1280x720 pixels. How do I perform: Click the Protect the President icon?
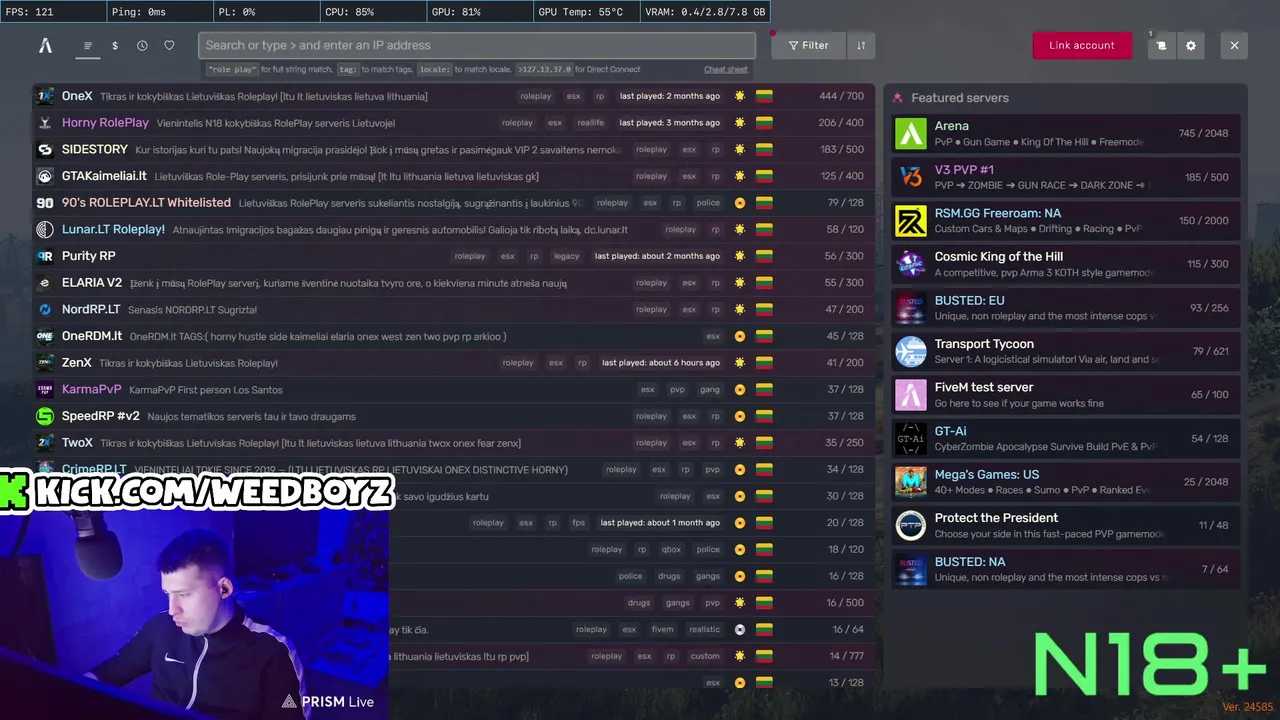point(910,525)
